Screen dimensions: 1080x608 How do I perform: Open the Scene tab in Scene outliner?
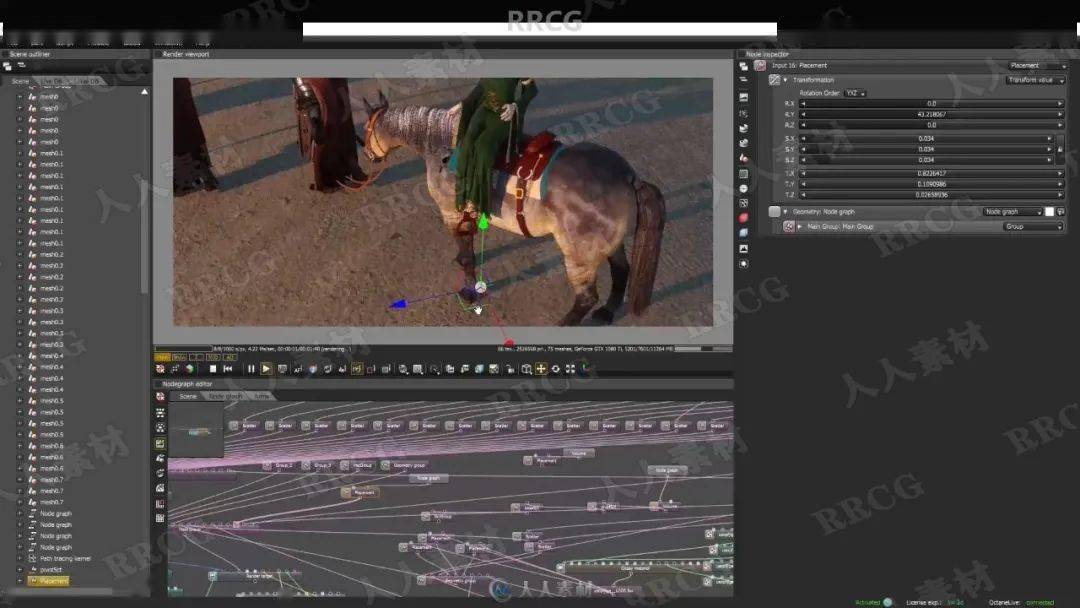click(x=20, y=81)
